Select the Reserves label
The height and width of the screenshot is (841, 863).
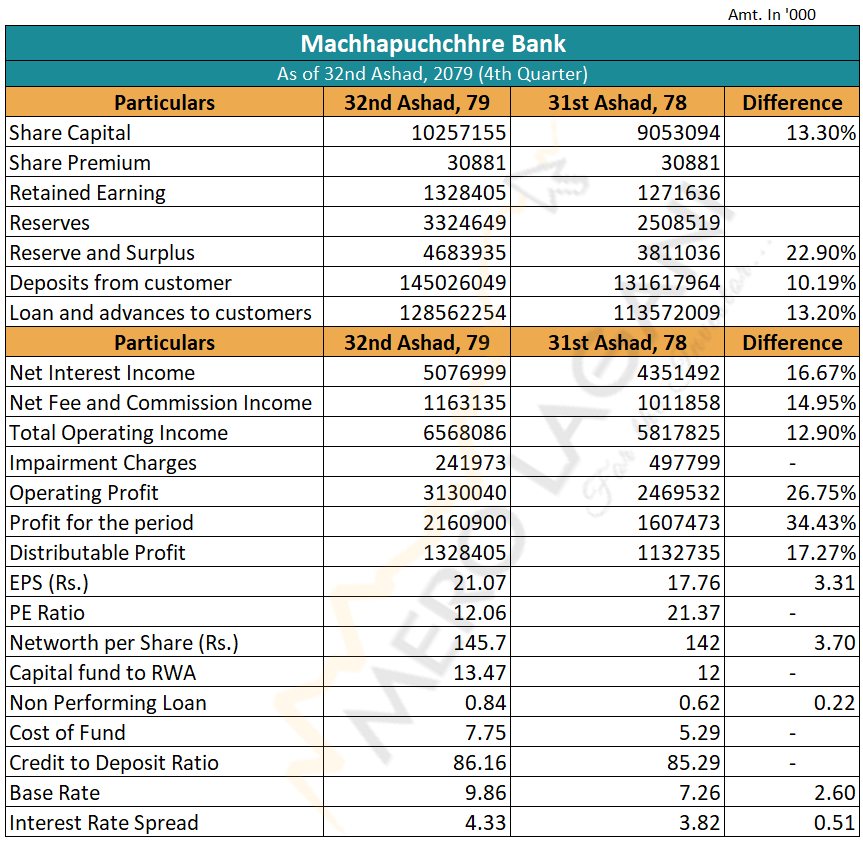50,223
